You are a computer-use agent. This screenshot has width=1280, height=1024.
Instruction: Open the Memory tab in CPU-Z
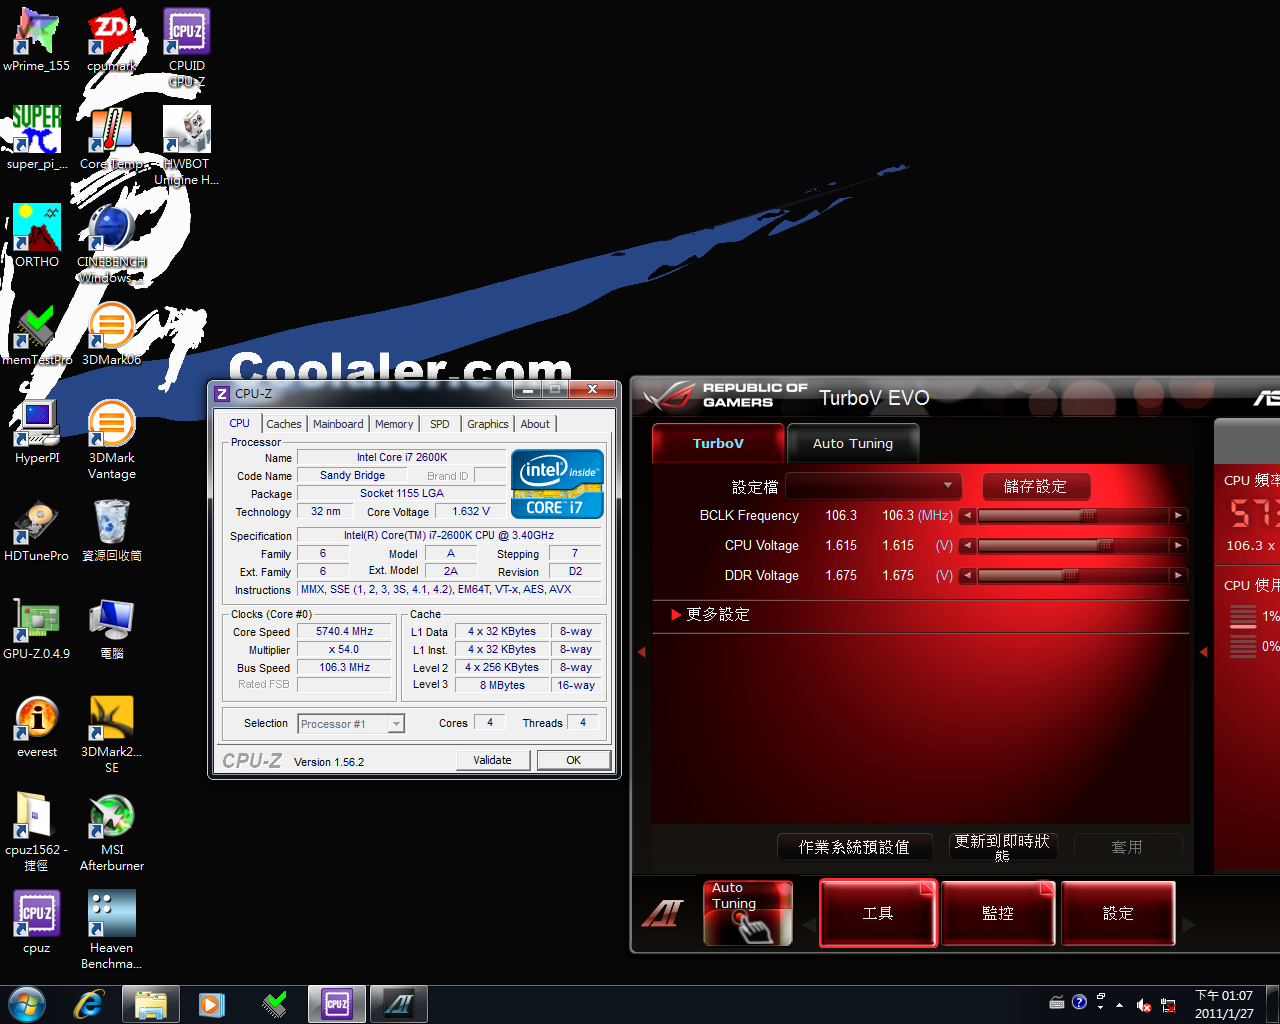(x=394, y=424)
